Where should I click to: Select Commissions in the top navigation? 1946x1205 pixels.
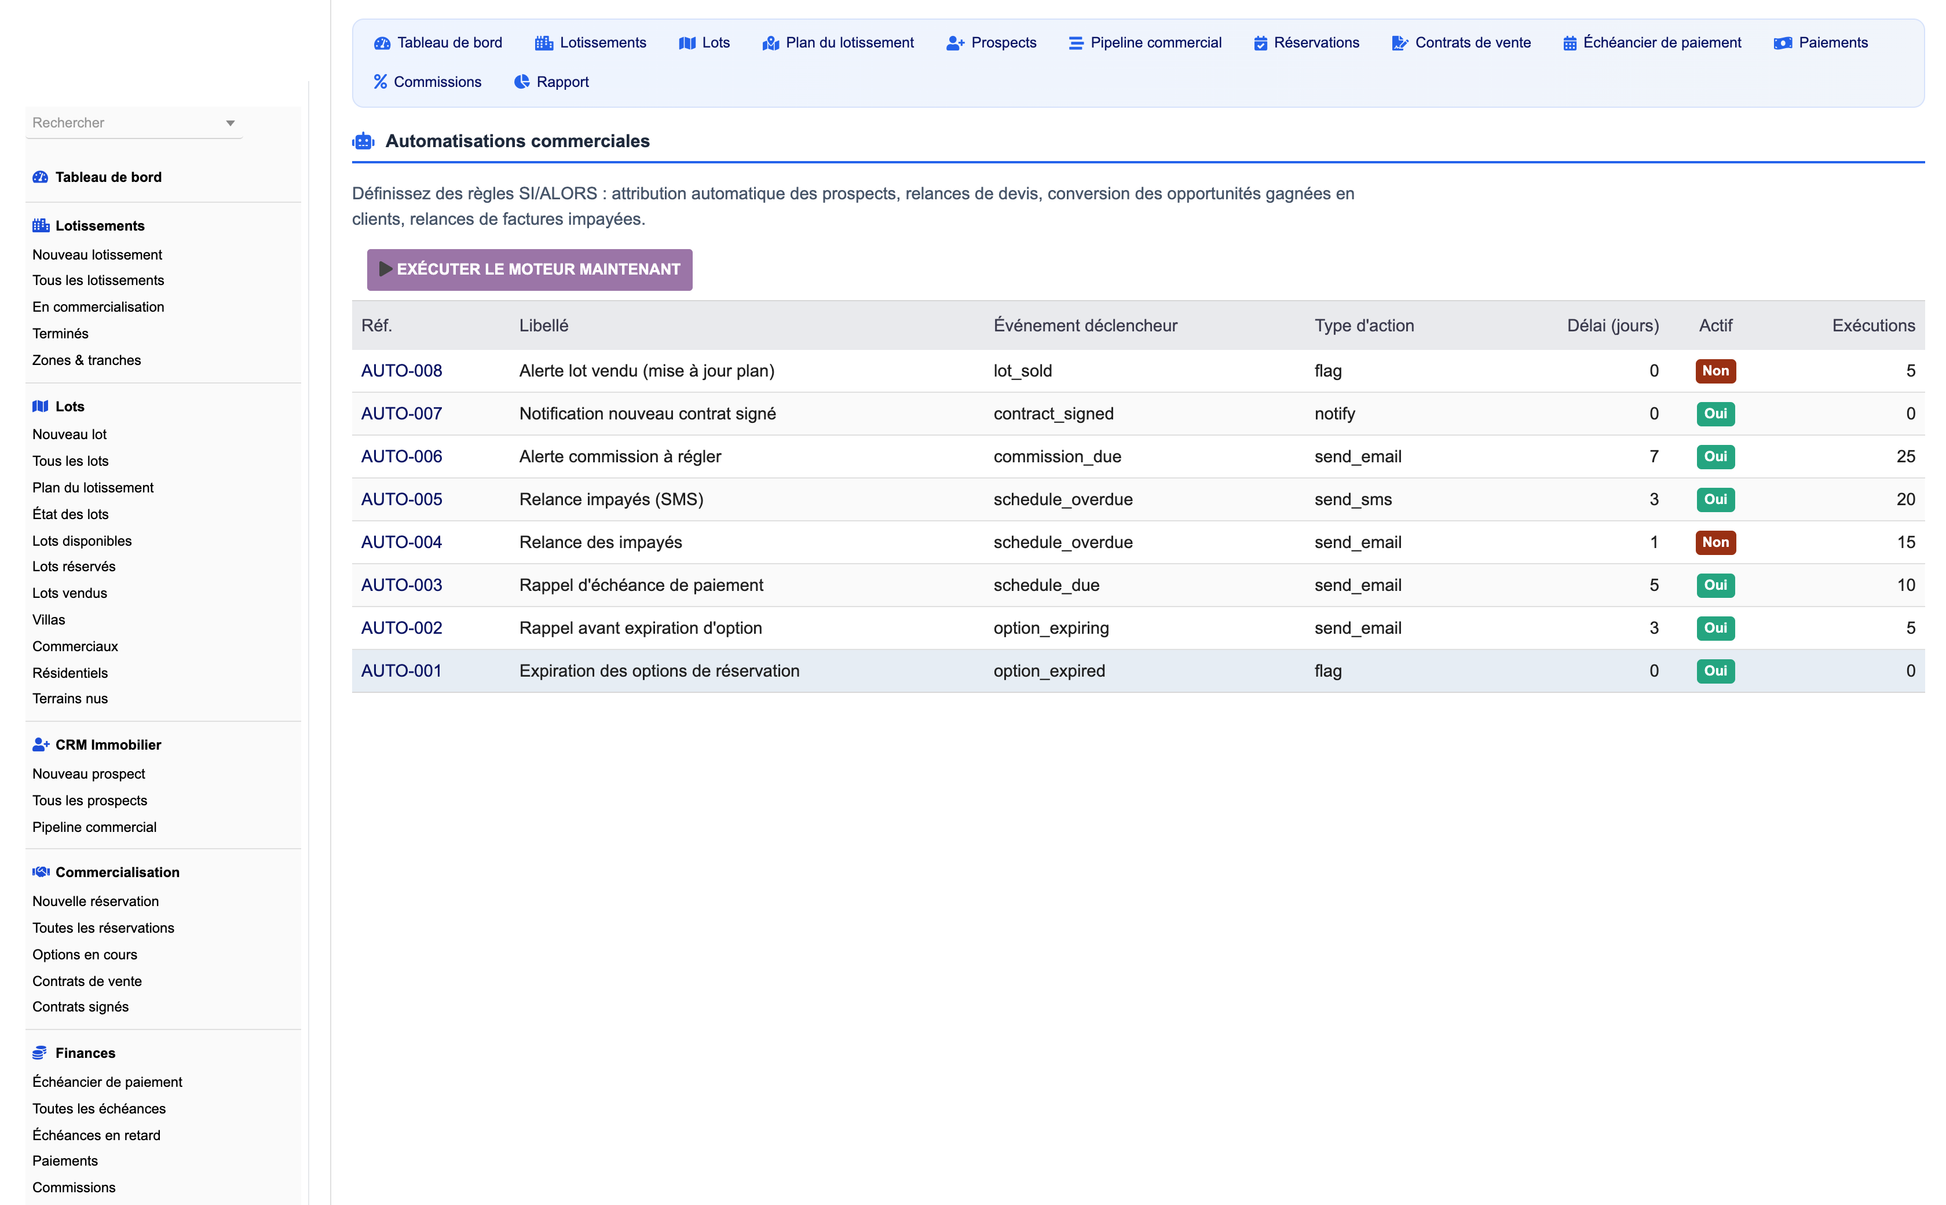click(427, 82)
